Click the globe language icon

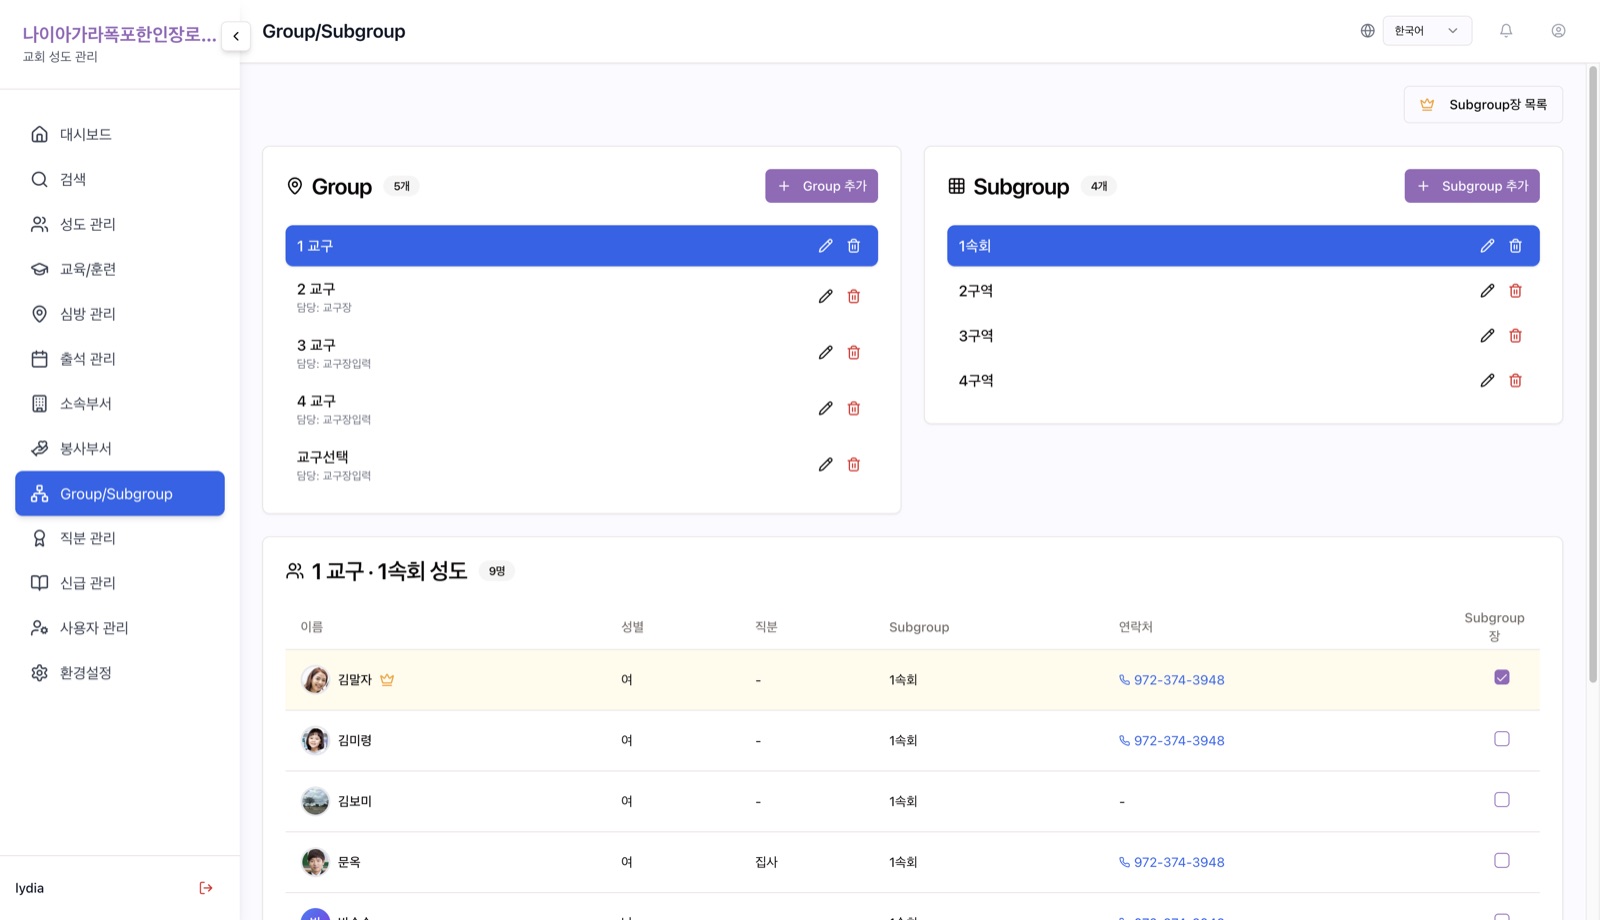pos(1367,31)
